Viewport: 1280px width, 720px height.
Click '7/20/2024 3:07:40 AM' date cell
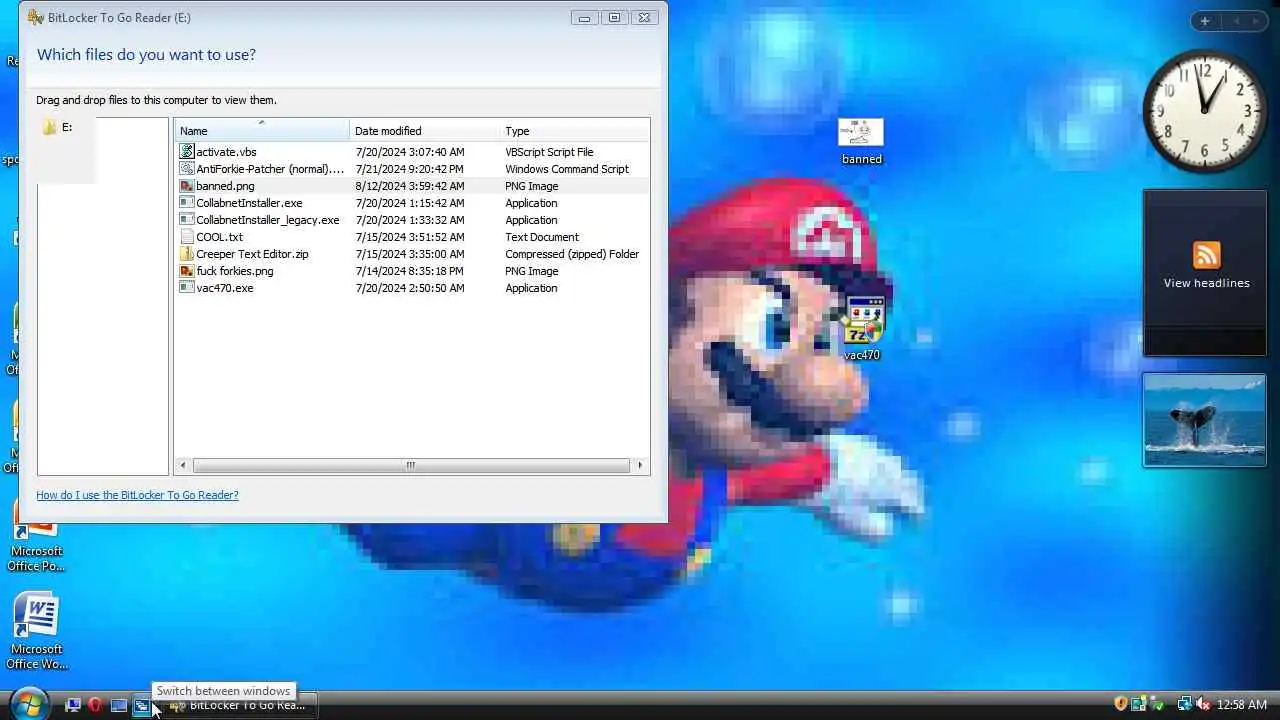click(x=410, y=152)
